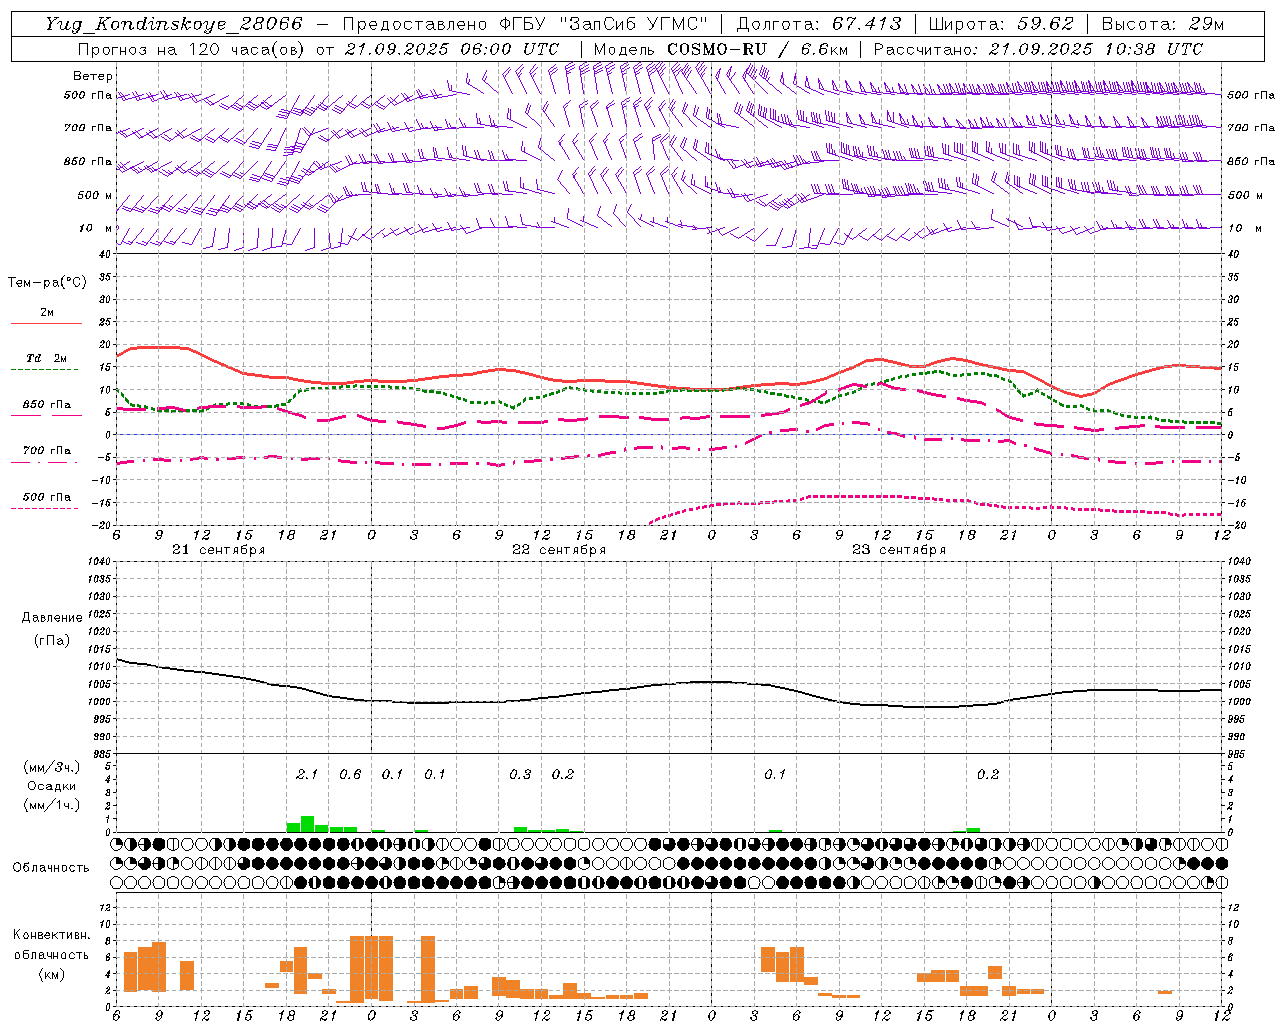Click the dotted line sample under temperature "500 гПа"
Screen dimensions: 1280x1024
pyautogui.click(x=46, y=509)
